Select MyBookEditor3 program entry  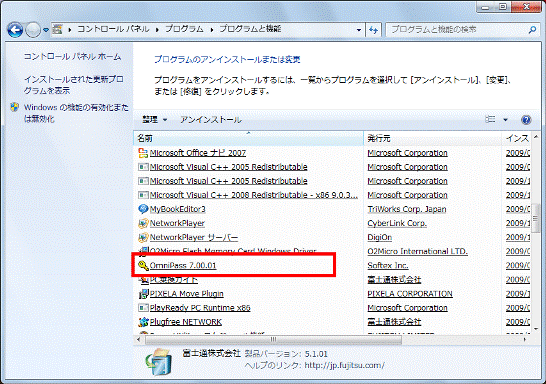pyautogui.click(x=178, y=209)
